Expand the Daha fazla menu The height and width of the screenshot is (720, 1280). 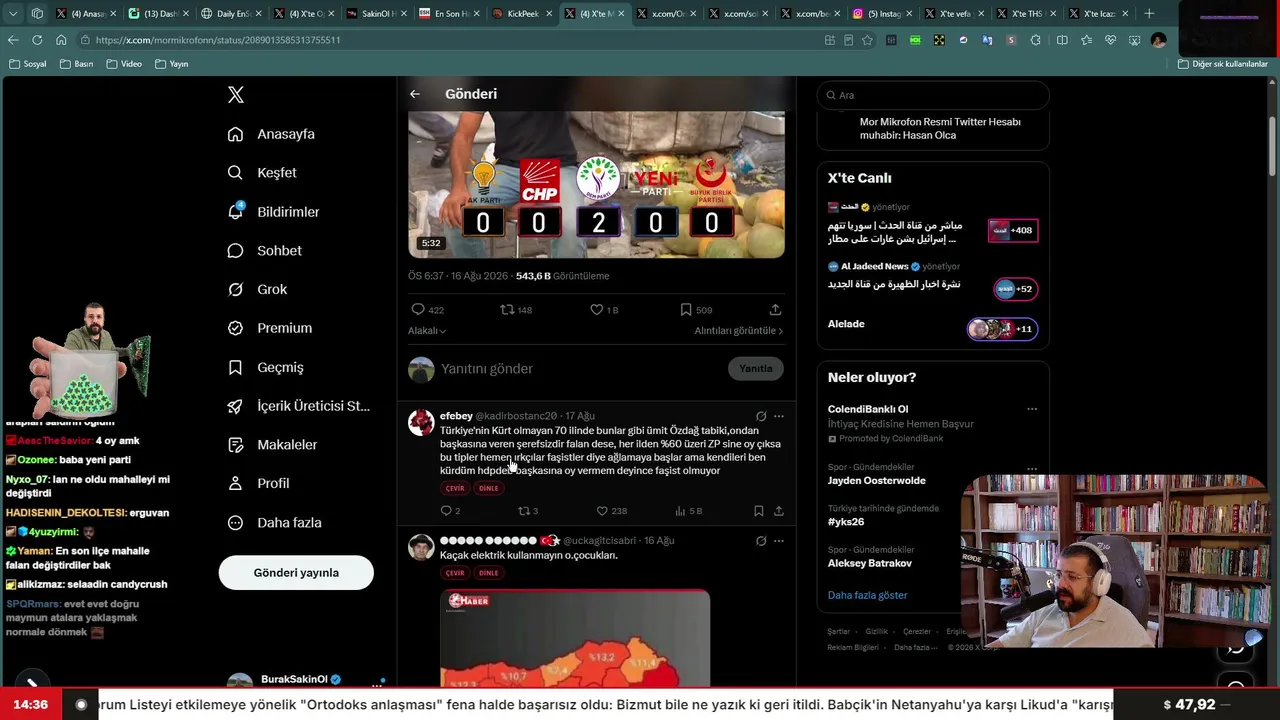click(274, 522)
